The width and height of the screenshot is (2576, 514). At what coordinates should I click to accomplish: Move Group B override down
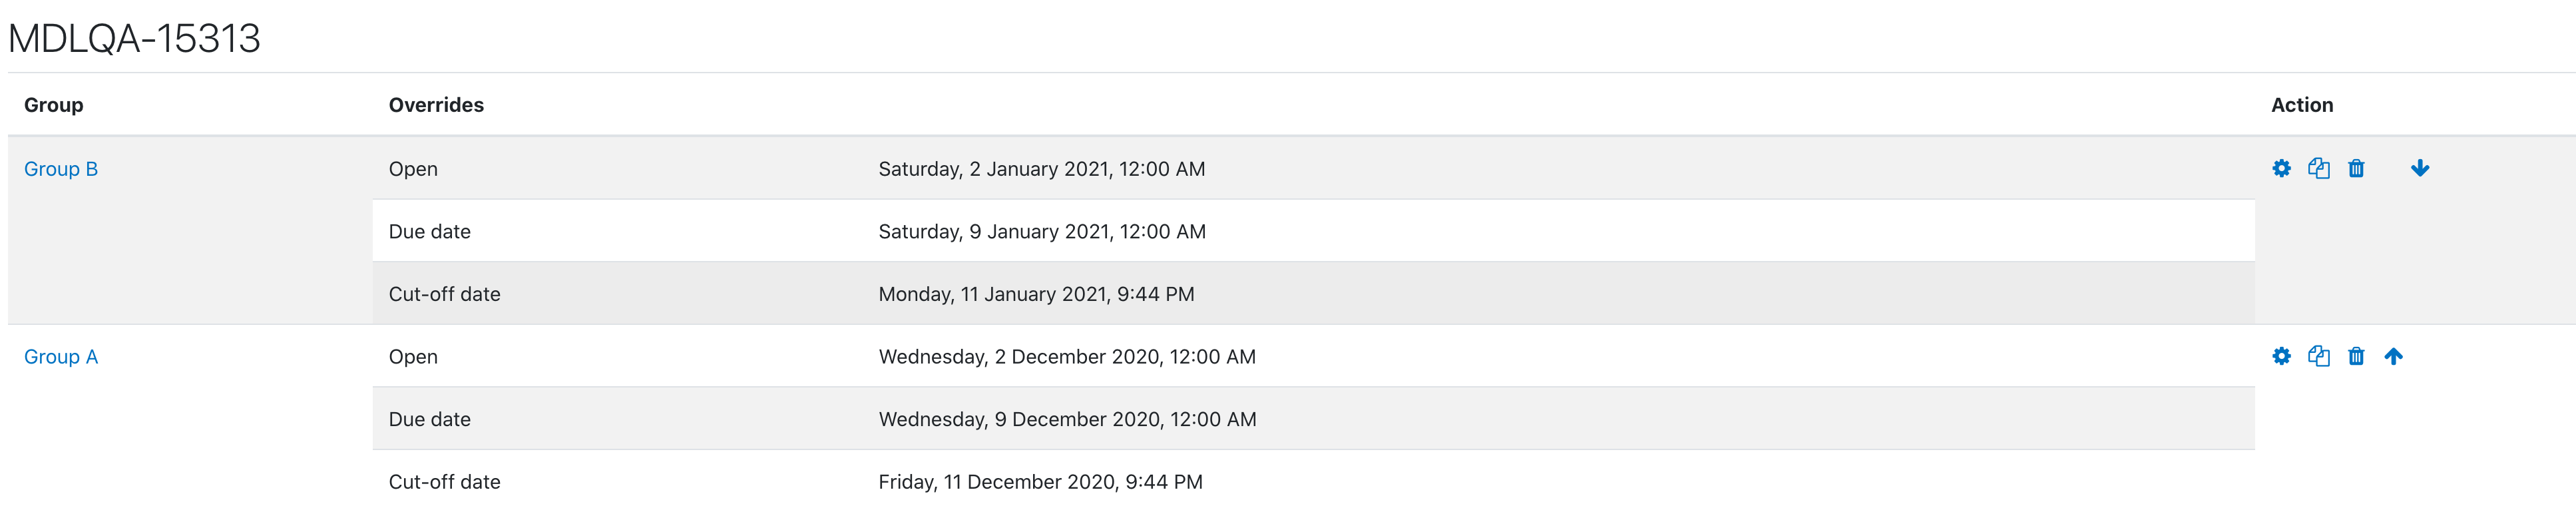(x=2420, y=168)
